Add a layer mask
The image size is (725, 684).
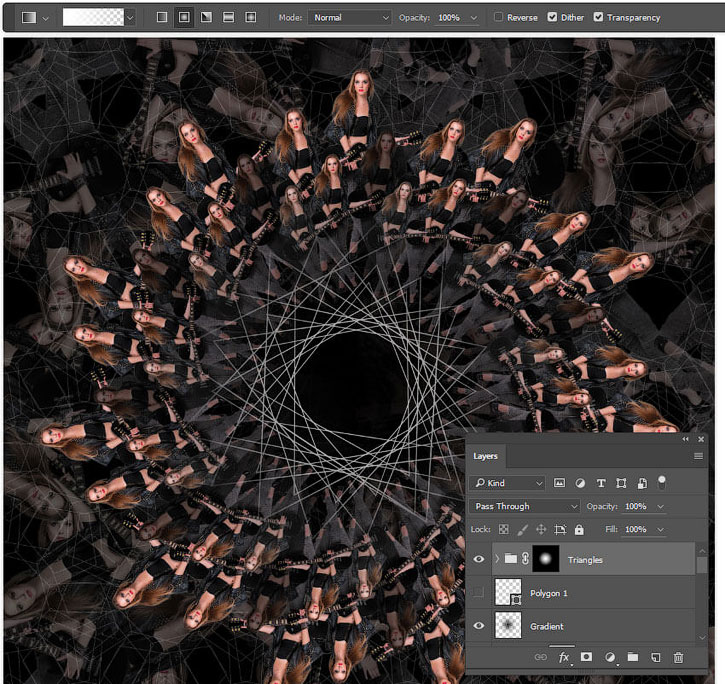tap(586, 657)
